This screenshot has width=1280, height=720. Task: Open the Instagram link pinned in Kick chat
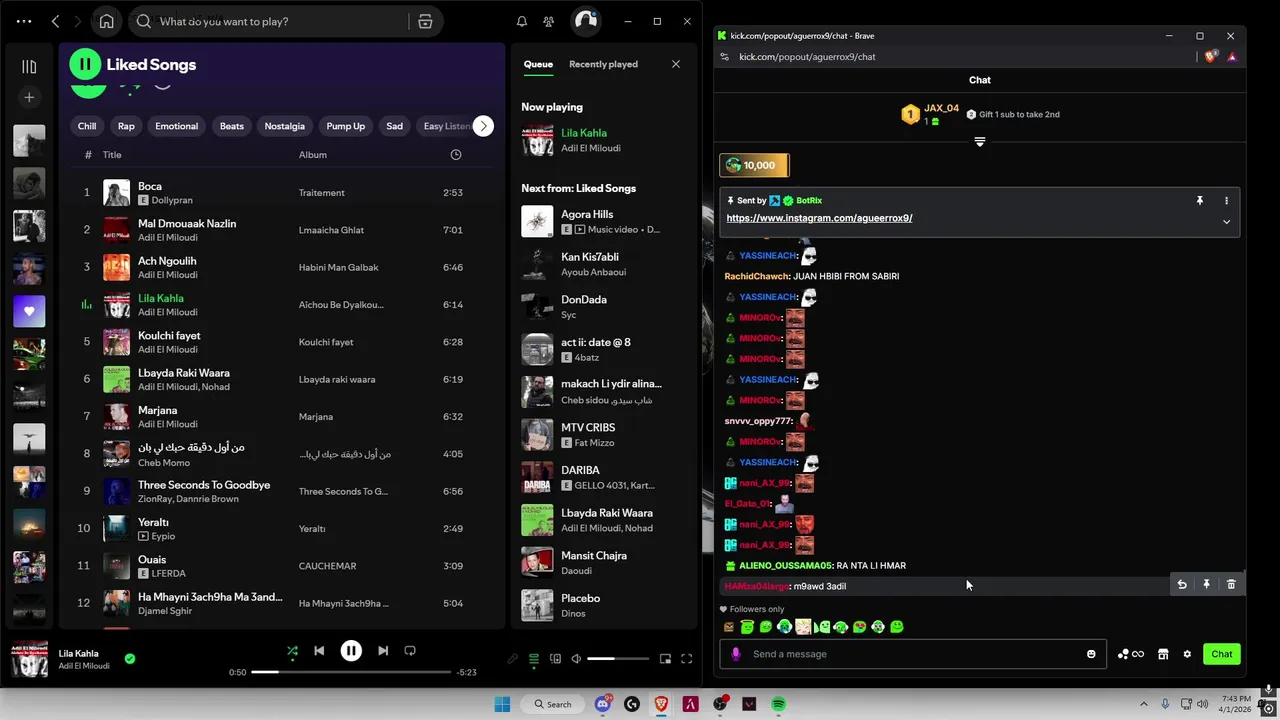(x=819, y=218)
